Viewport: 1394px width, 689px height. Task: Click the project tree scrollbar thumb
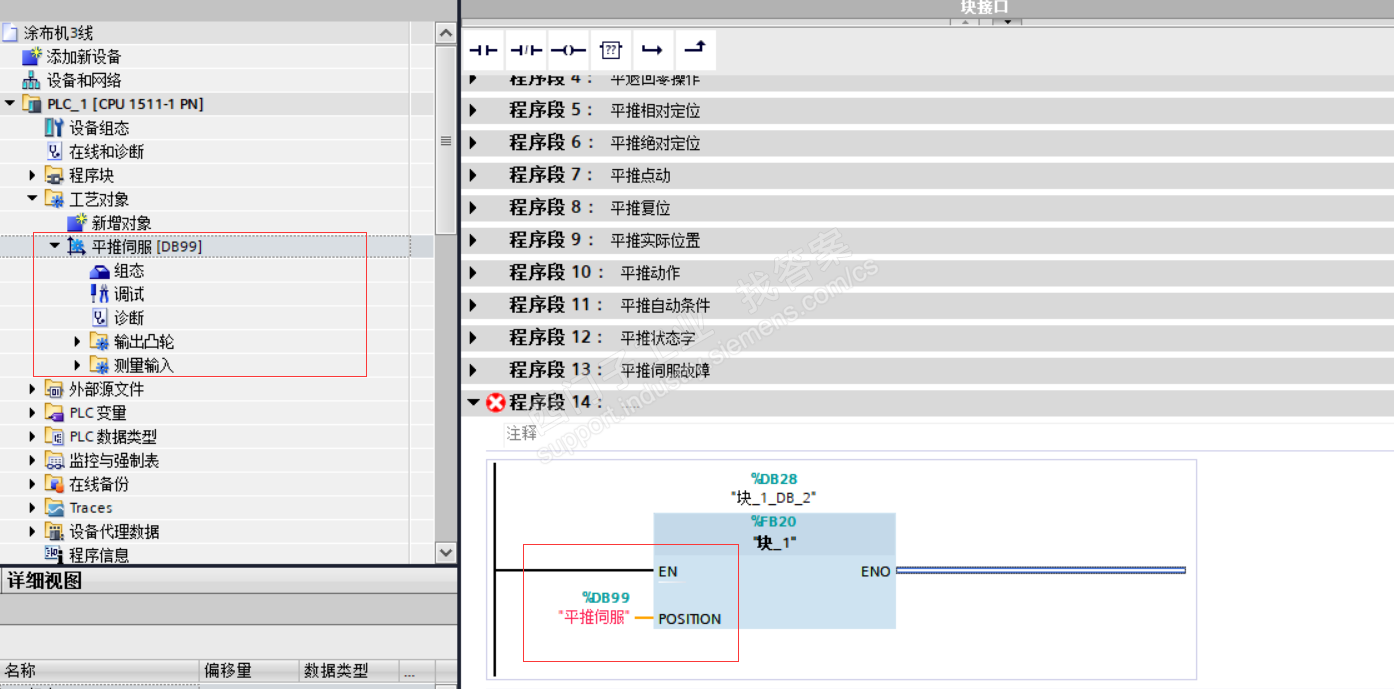446,141
